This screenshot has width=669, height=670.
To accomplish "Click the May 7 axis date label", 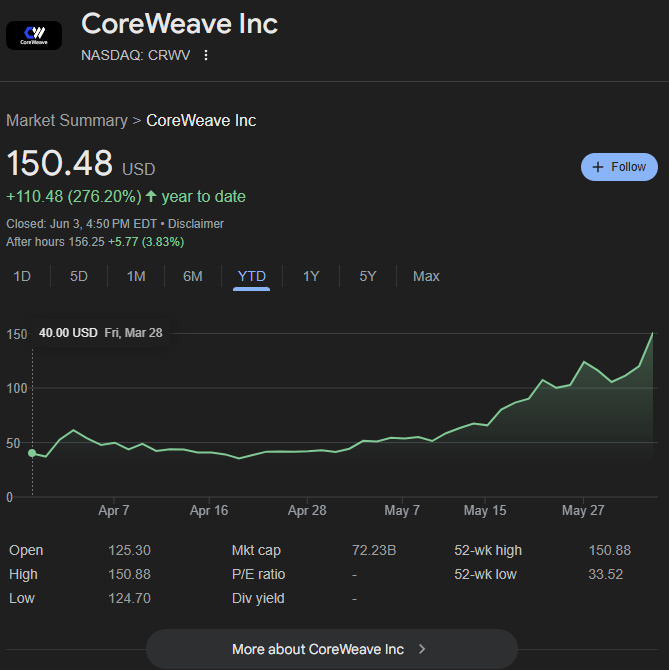I will [402, 510].
